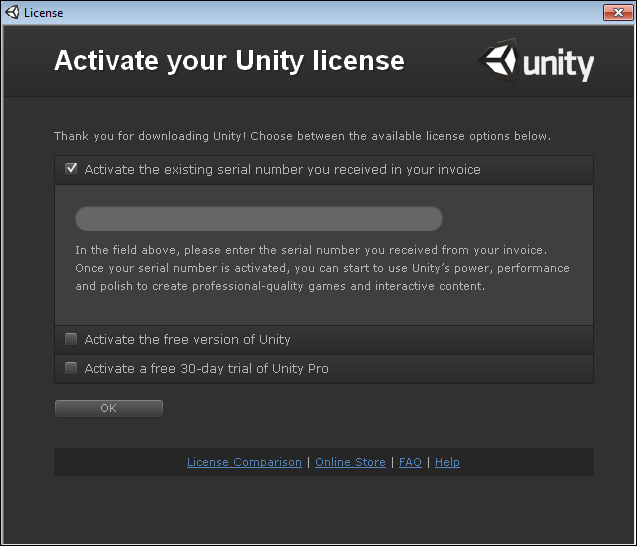Viewport: 637px width, 546px height.
Task: Click the unity wordmark beside the cube logo
Action: pyautogui.click(x=558, y=65)
